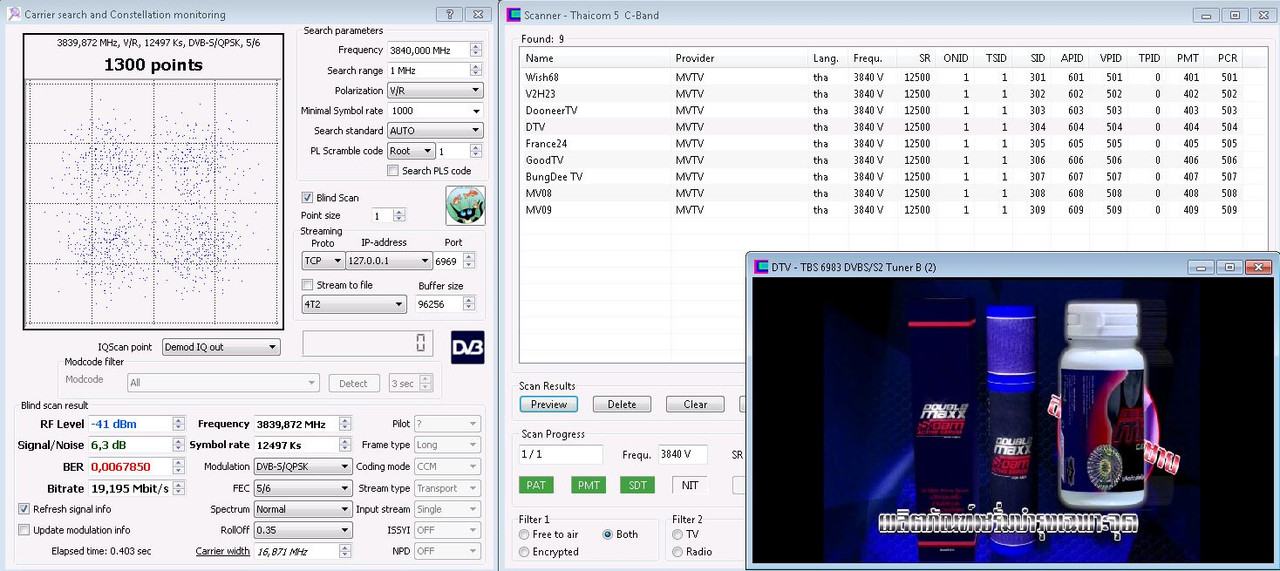Click the green PMT indicator
The image size is (1280, 571).
[588, 485]
